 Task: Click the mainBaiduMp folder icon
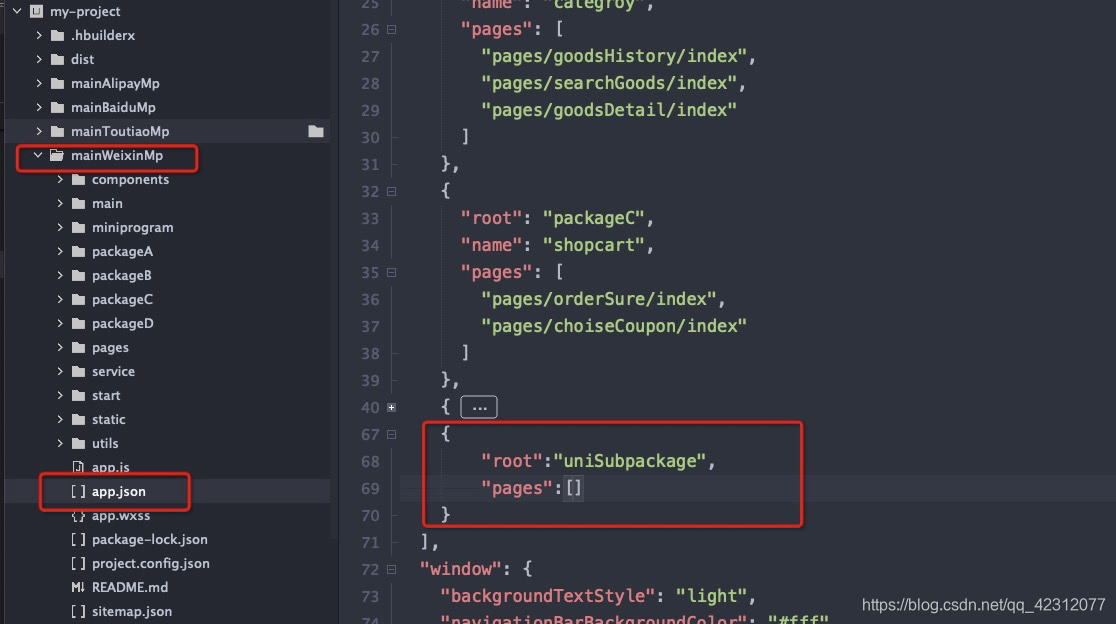coord(58,107)
